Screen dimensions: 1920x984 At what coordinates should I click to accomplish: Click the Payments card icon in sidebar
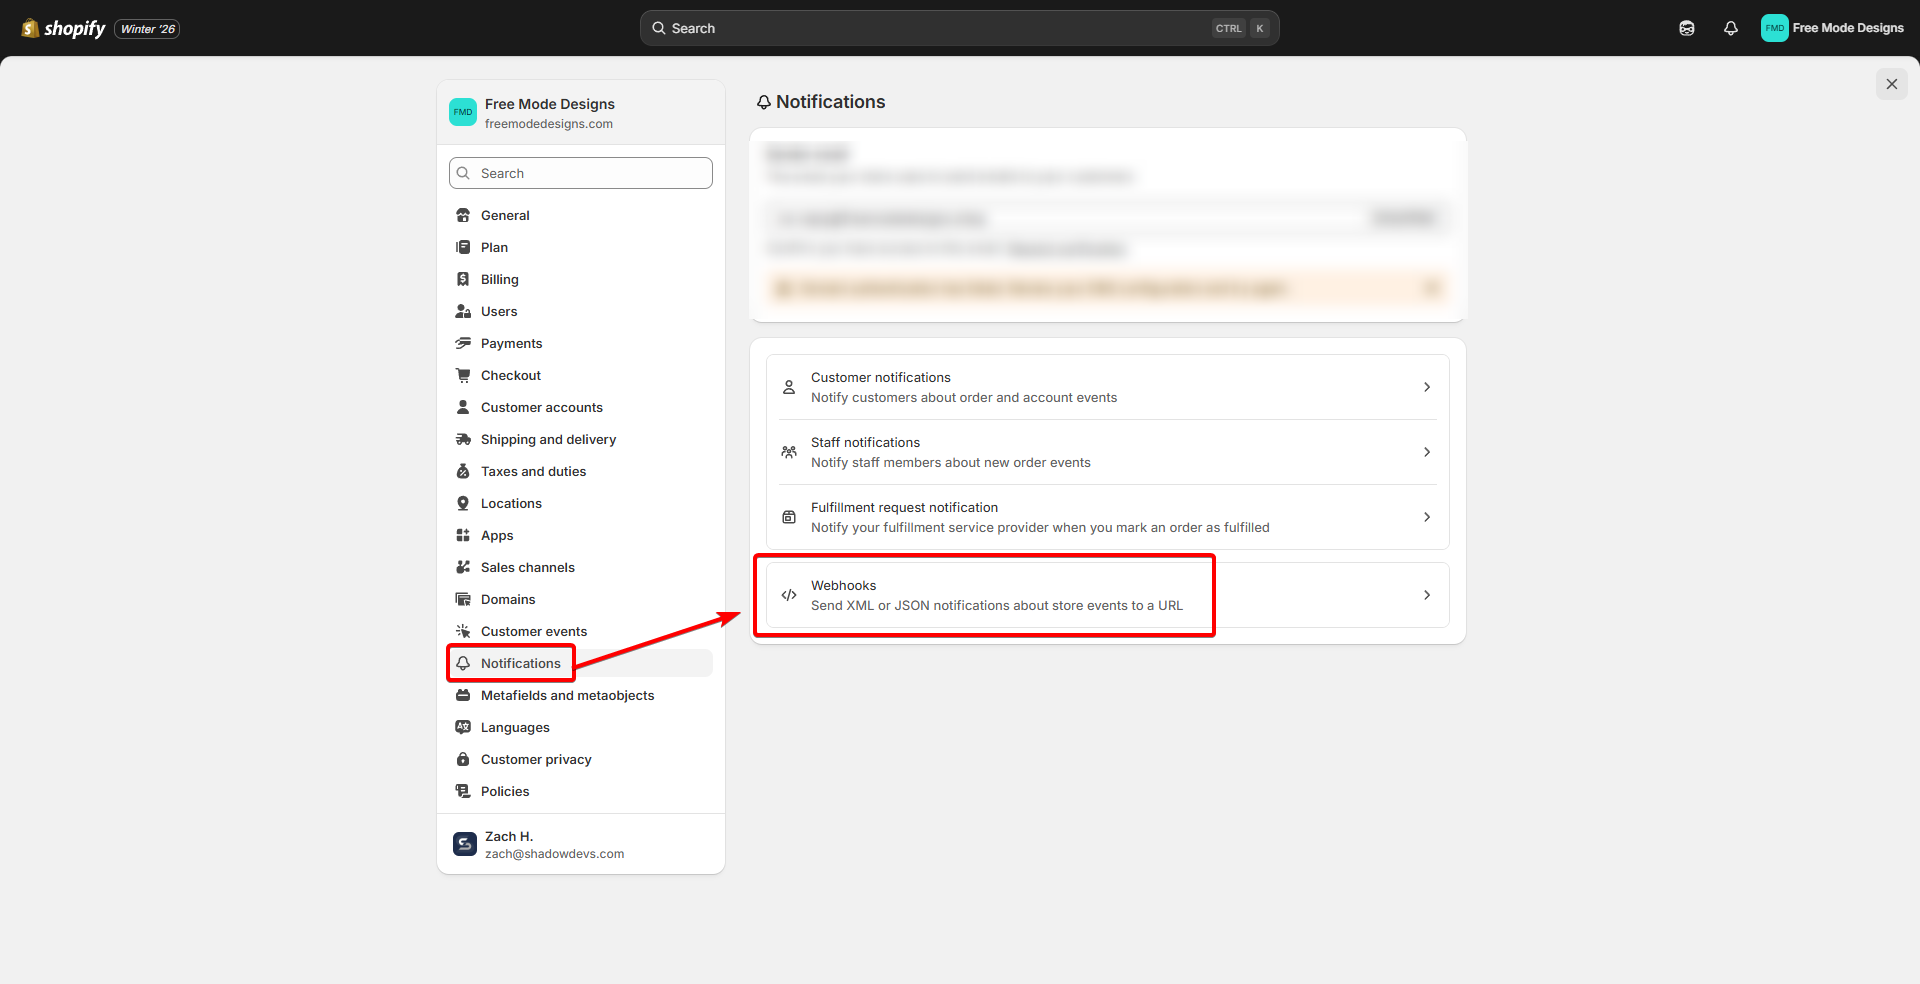pyautogui.click(x=462, y=343)
